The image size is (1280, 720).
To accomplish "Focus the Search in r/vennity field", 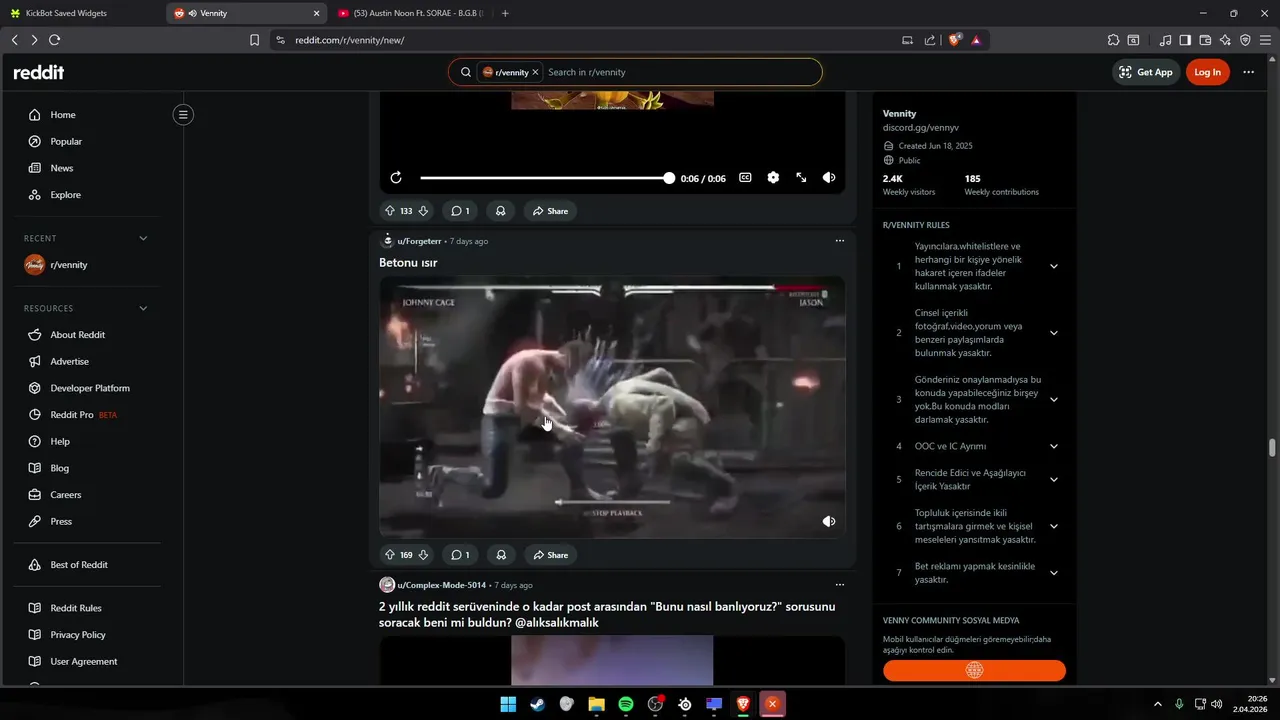I will coord(680,72).
